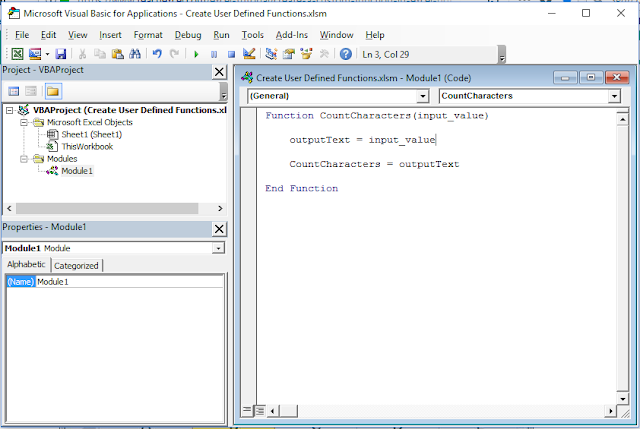
Task: Click the Full Module View button
Action: pos(260,410)
